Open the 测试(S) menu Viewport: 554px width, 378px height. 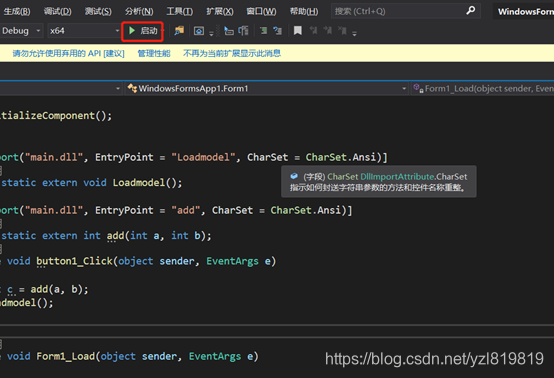coord(98,11)
